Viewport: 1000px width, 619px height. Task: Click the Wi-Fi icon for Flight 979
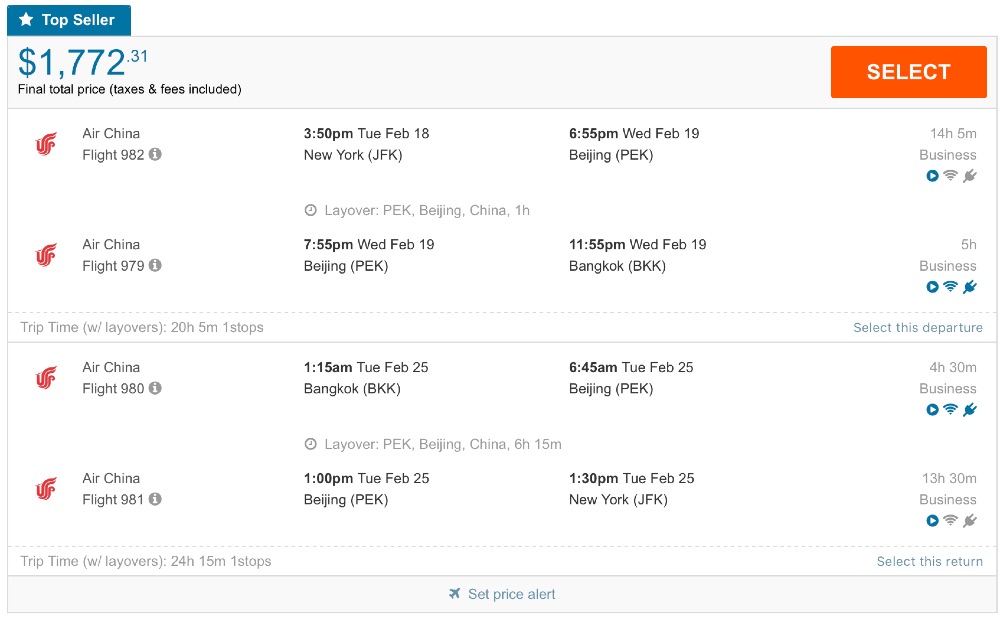click(x=950, y=287)
